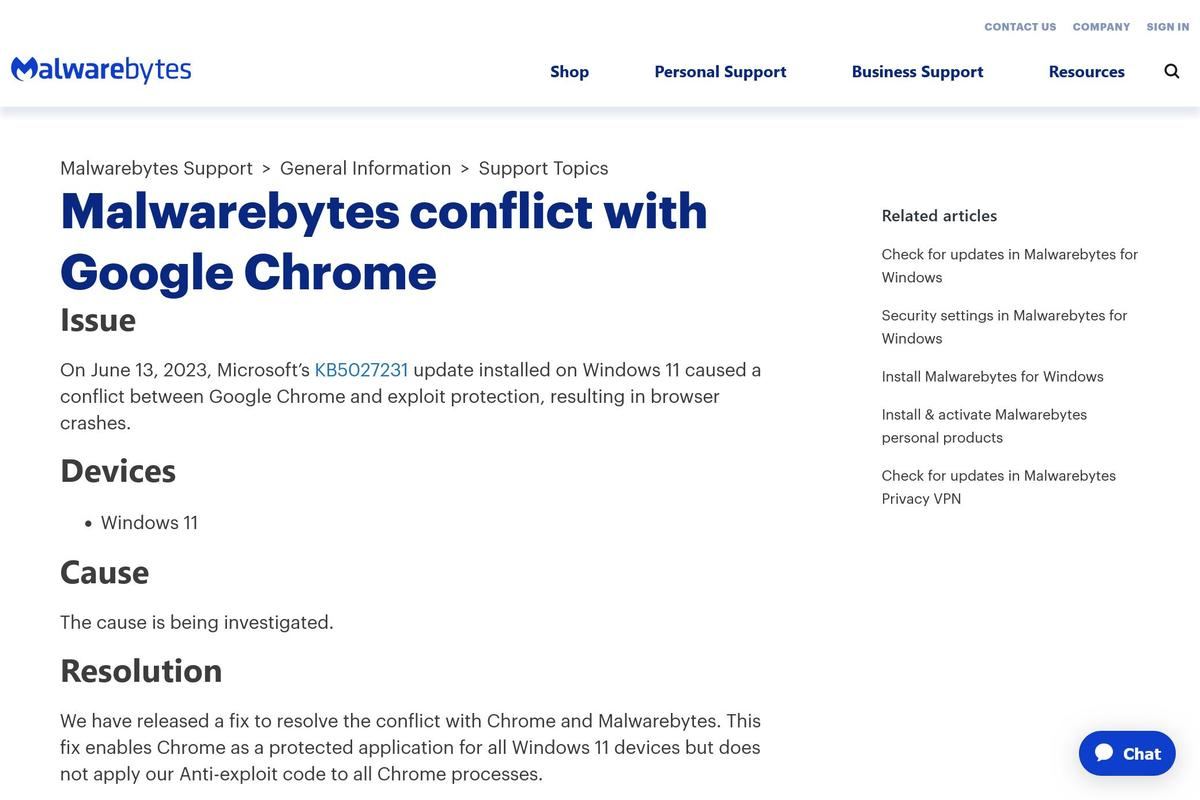Viewport: 1200px width, 800px height.
Task: Start a conversation with the Chat button
Action: pyautogui.click(x=1127, y=753)
